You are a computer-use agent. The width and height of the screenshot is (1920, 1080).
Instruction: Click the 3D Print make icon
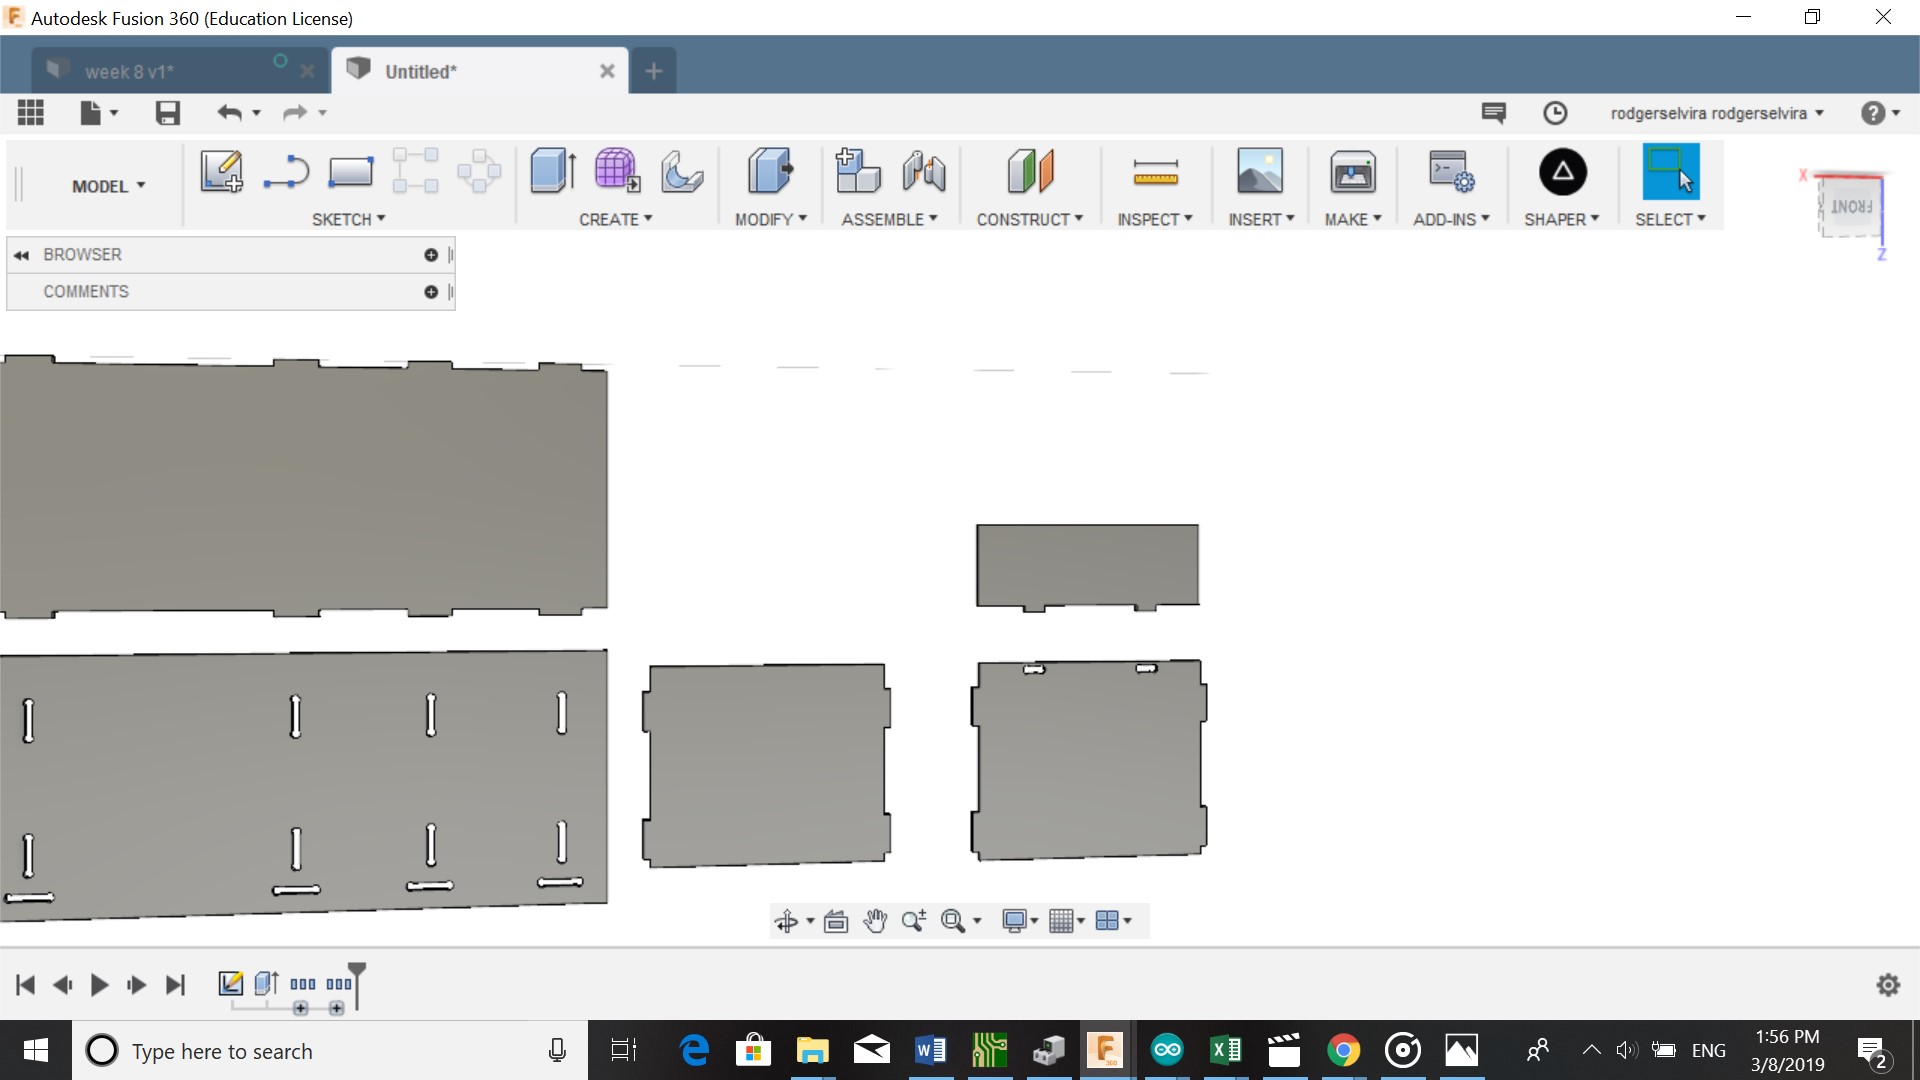click(1352, 172)
